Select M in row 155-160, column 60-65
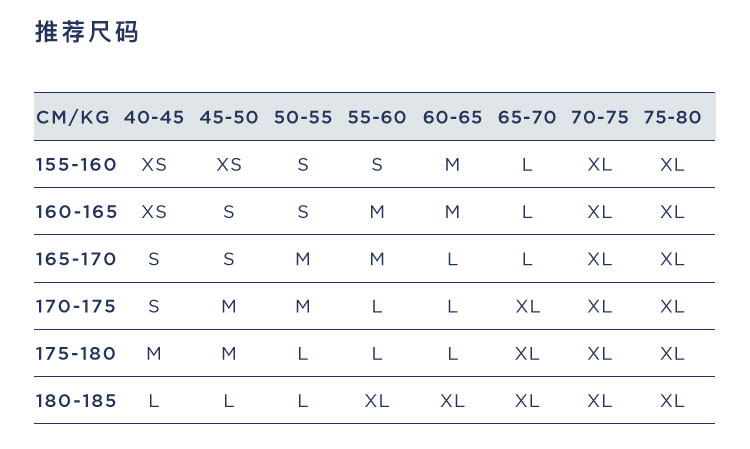 [x=452, y=165]
